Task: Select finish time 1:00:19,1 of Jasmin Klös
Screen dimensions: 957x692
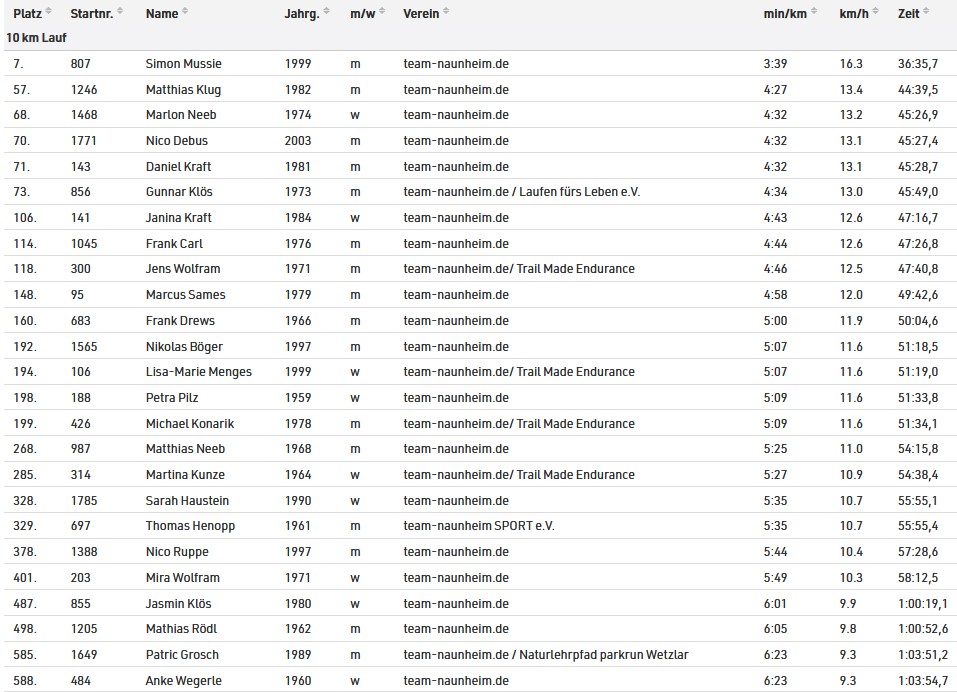Action: click(923, 604)
